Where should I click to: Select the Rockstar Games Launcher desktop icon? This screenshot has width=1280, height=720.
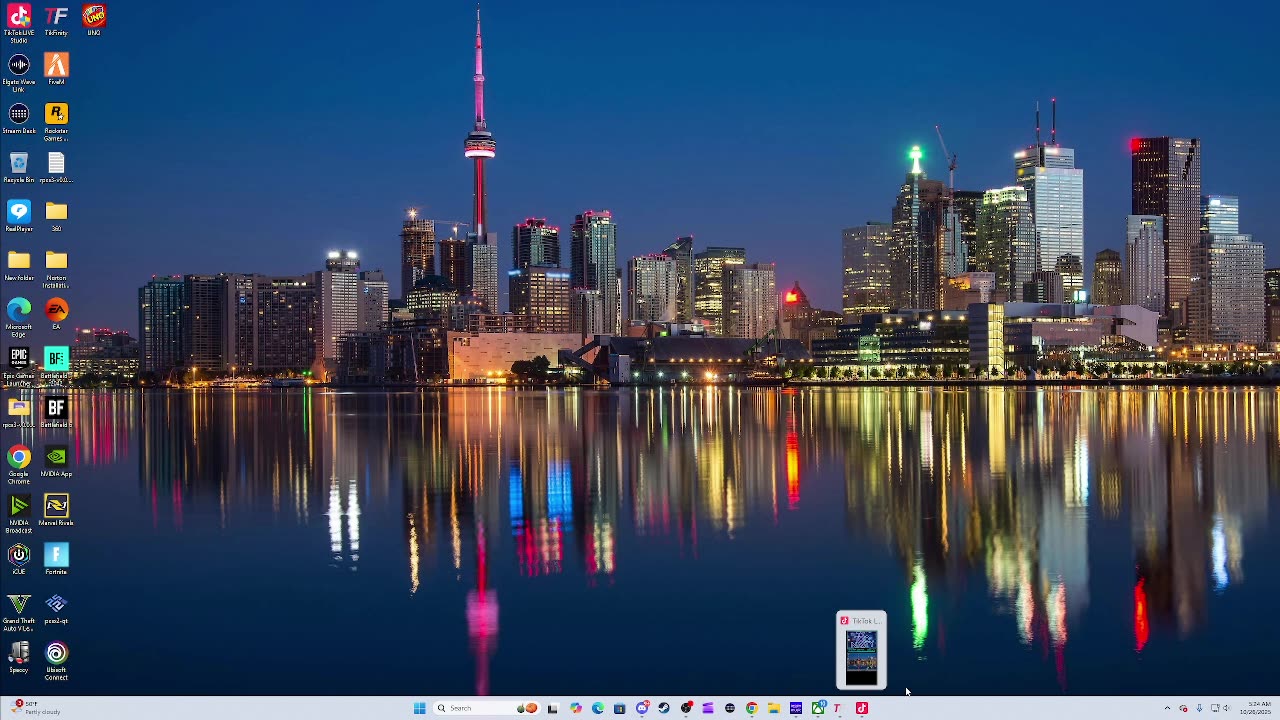point(56,122)
